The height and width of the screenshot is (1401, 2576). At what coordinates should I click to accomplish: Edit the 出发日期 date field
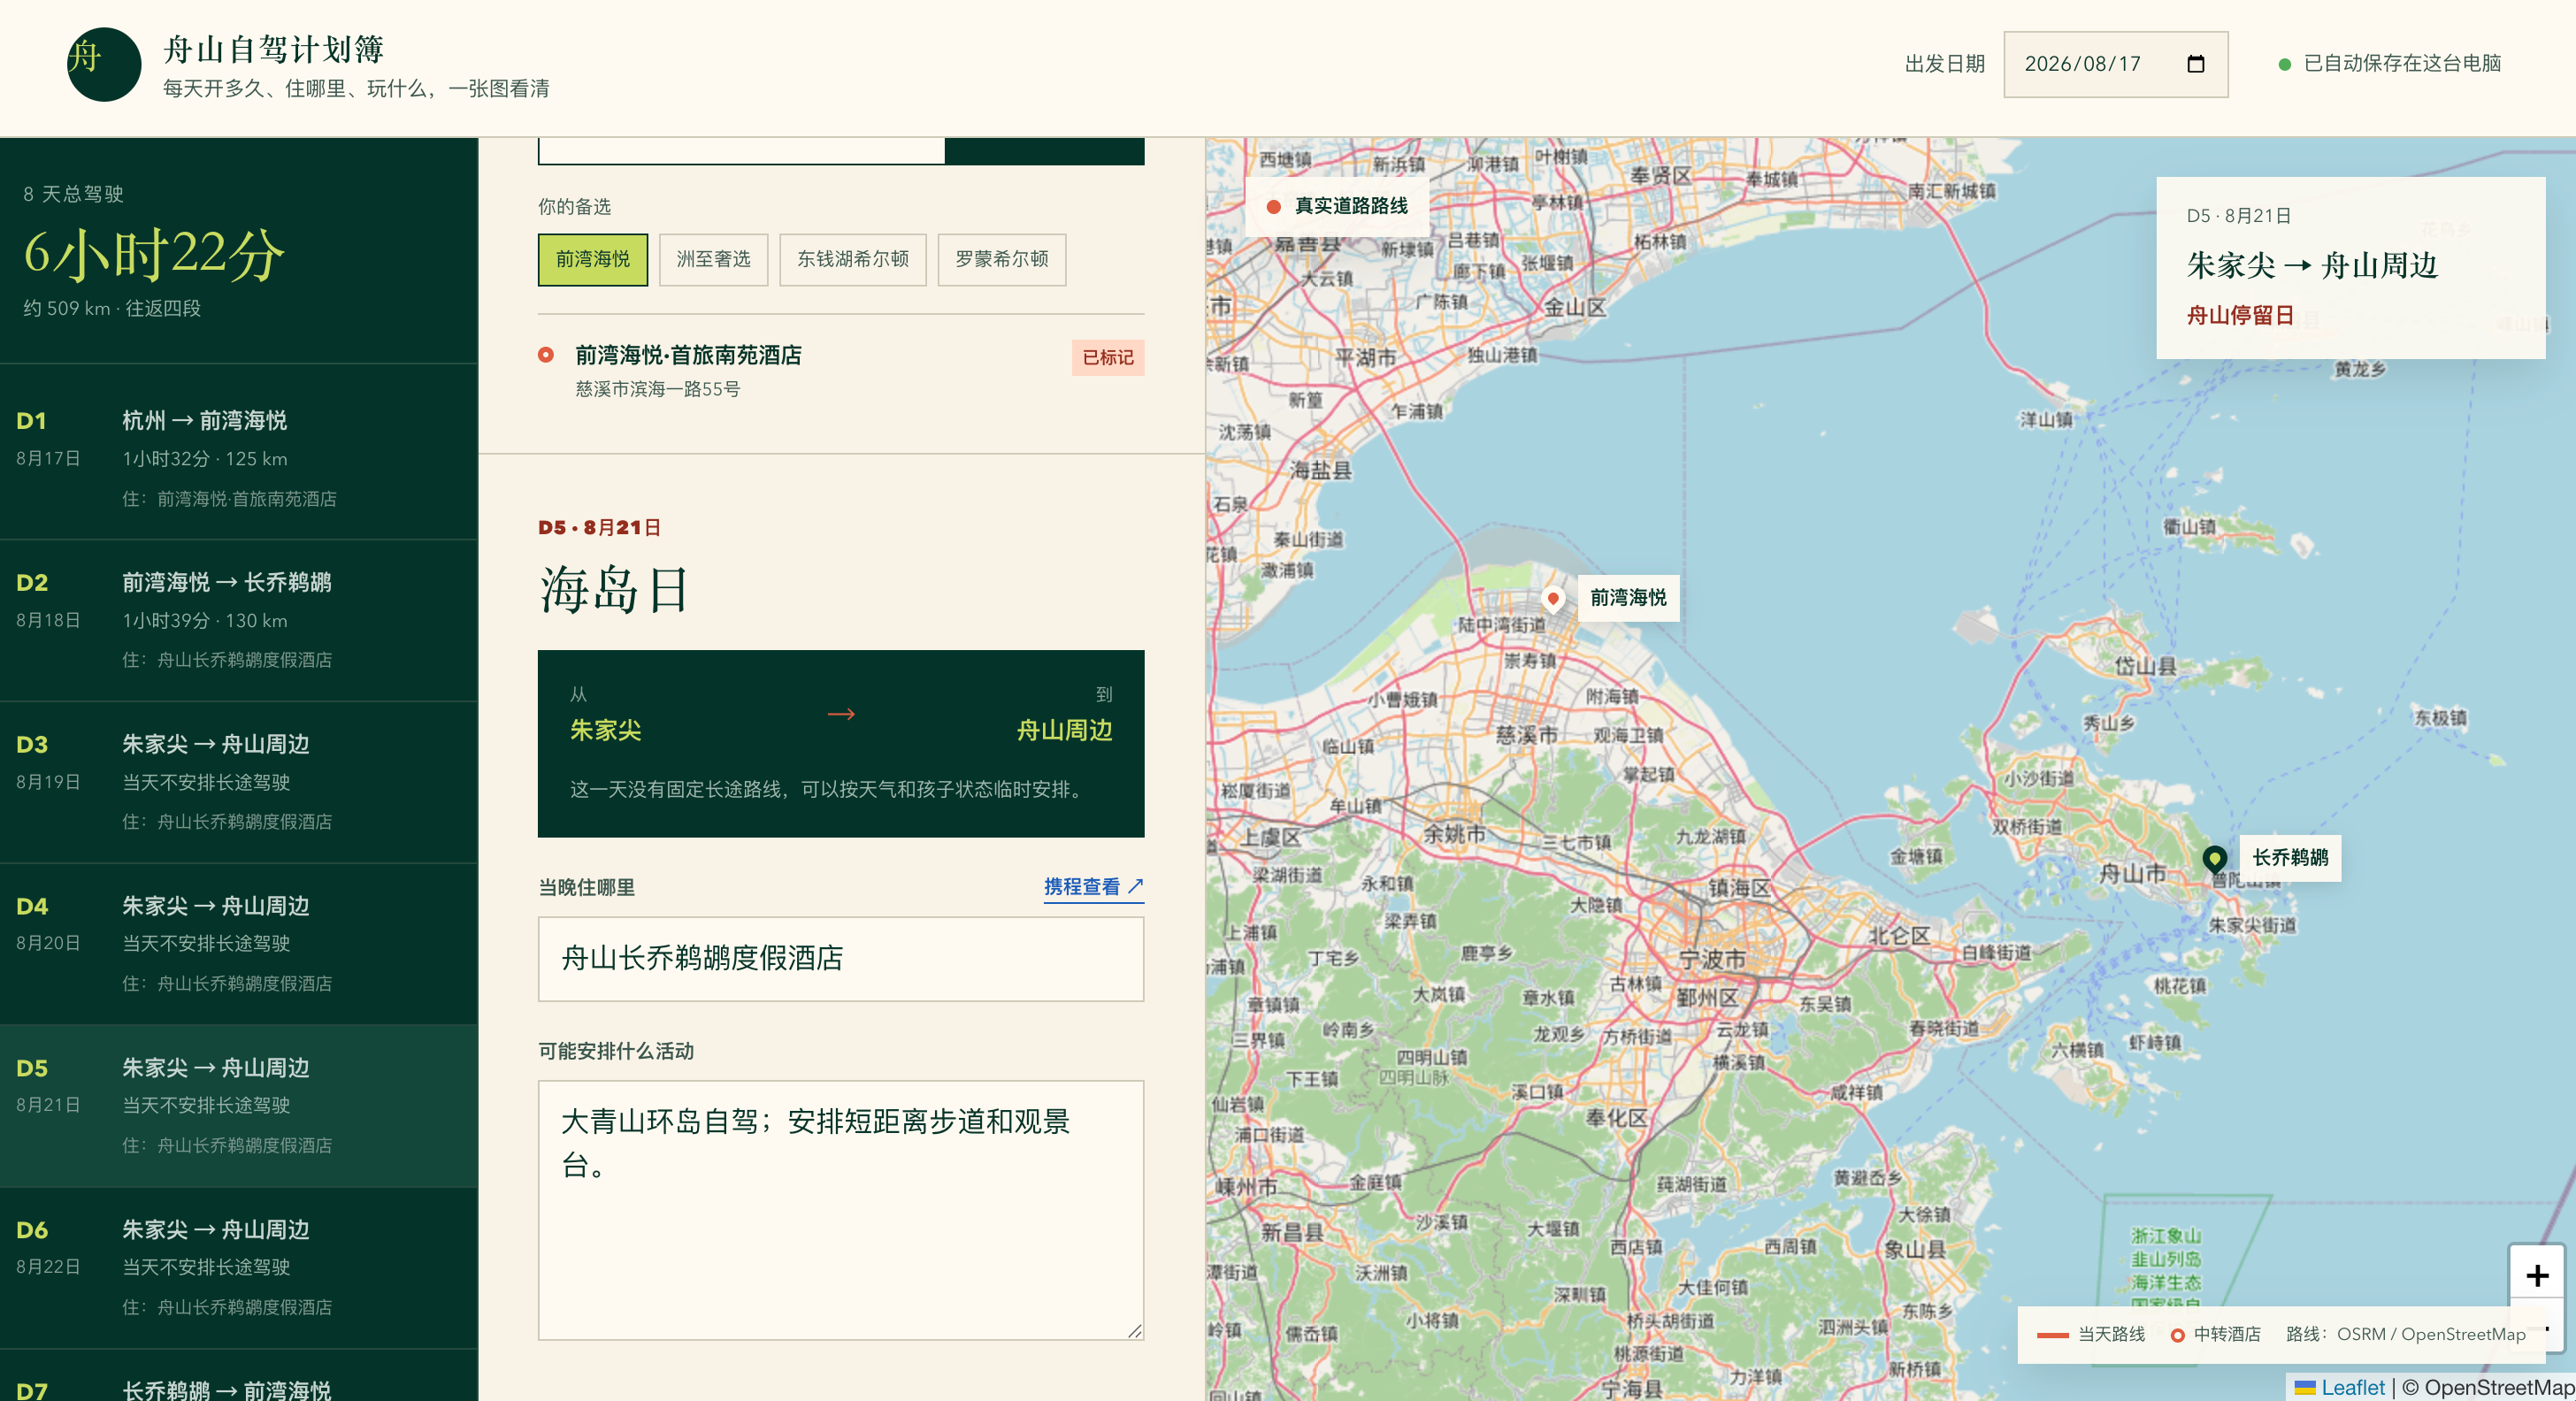click(2115, 64)
